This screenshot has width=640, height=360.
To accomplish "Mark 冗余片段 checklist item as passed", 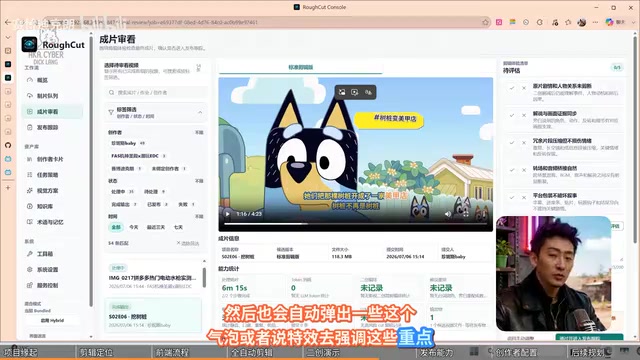I will point(511,142).
